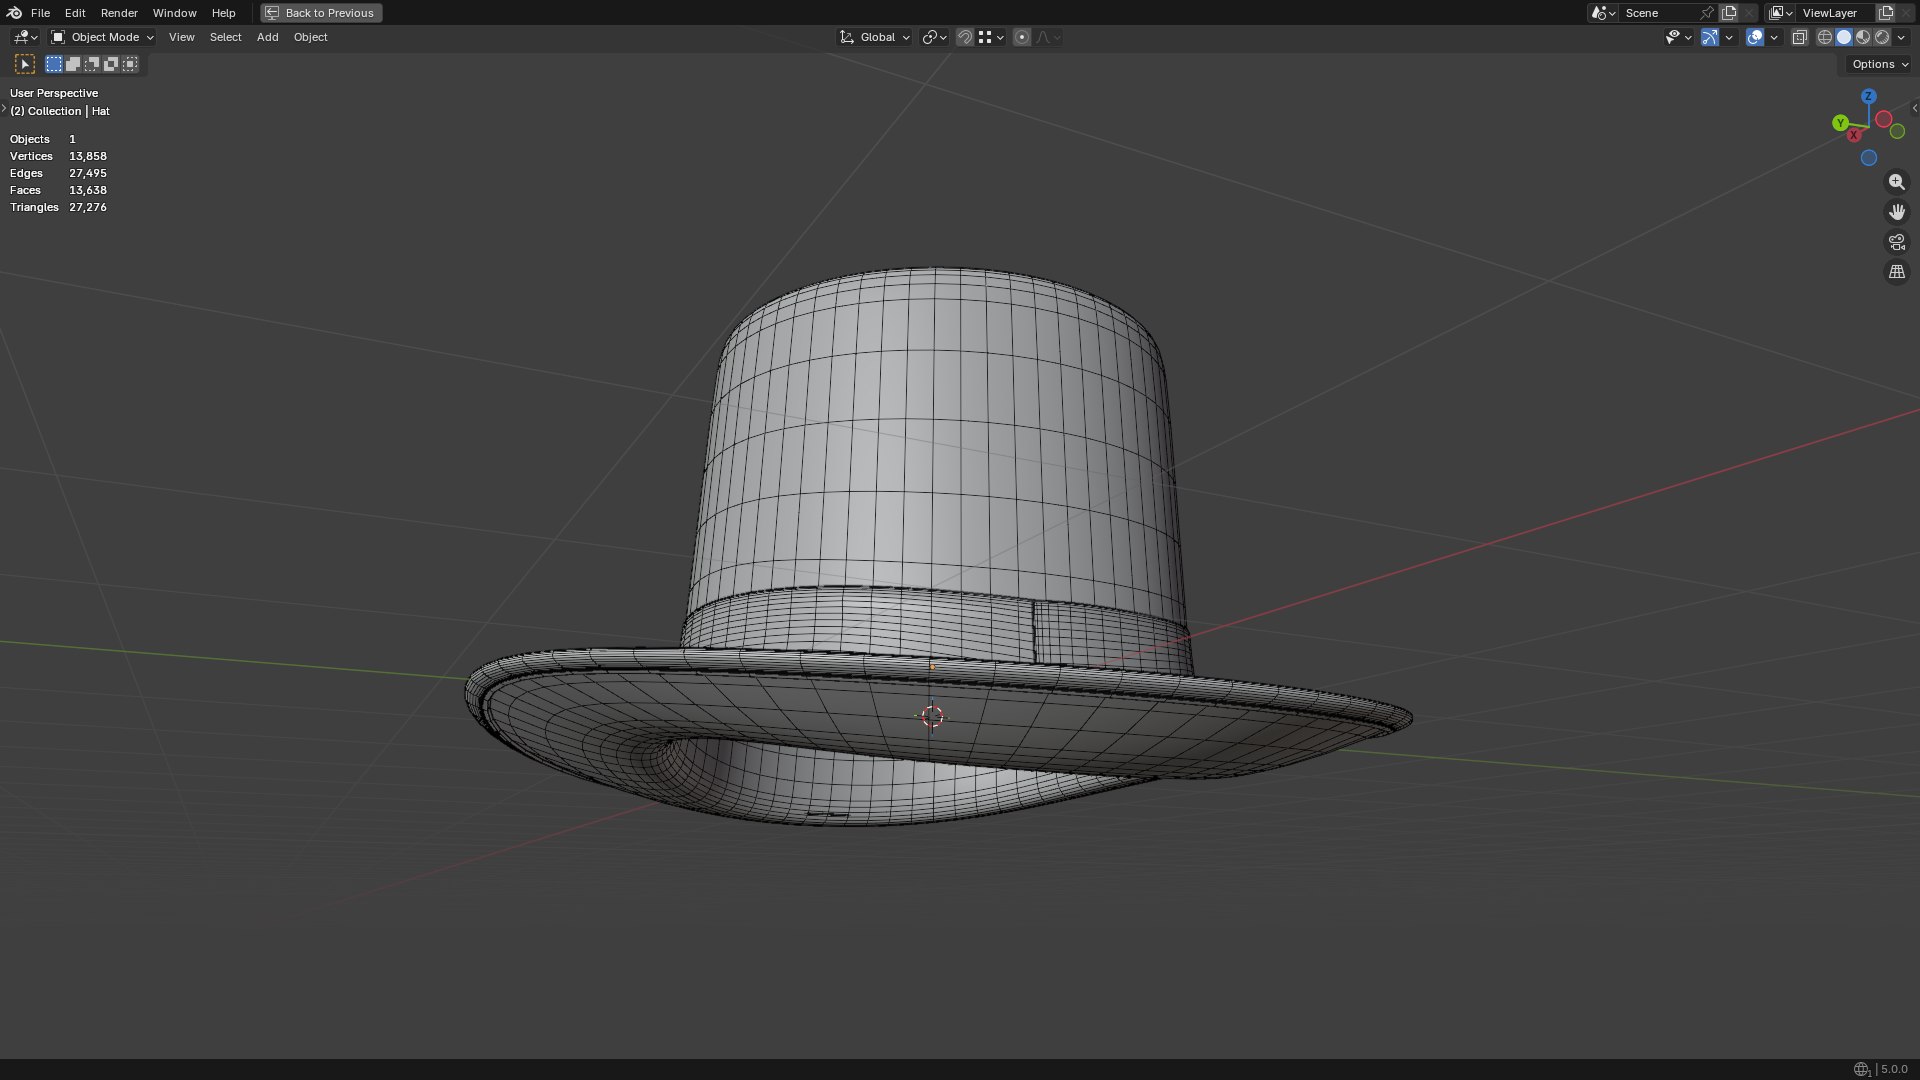The image size is (1920, 1080).
Task: Open object visibility and selectability popover
Action: coord(1678,37)
